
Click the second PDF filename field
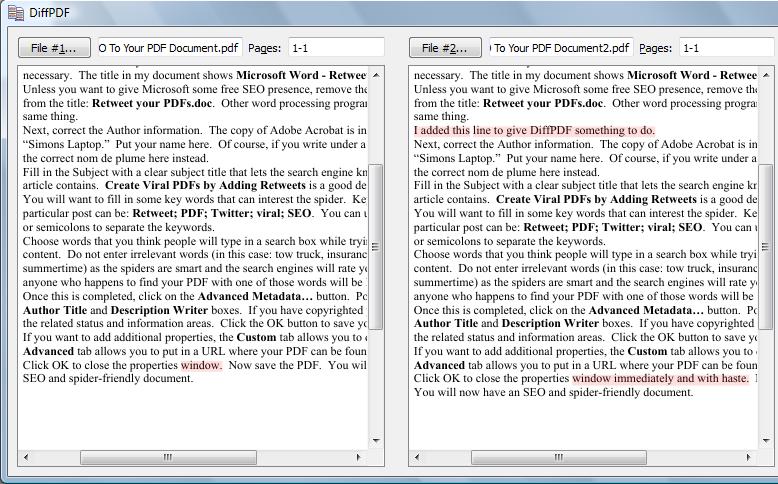(x=560, y=48)
